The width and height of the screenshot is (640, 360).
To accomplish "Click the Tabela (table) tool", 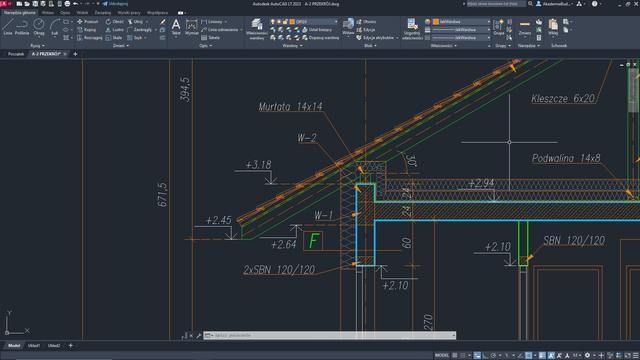I will click(x=211, y=38).
